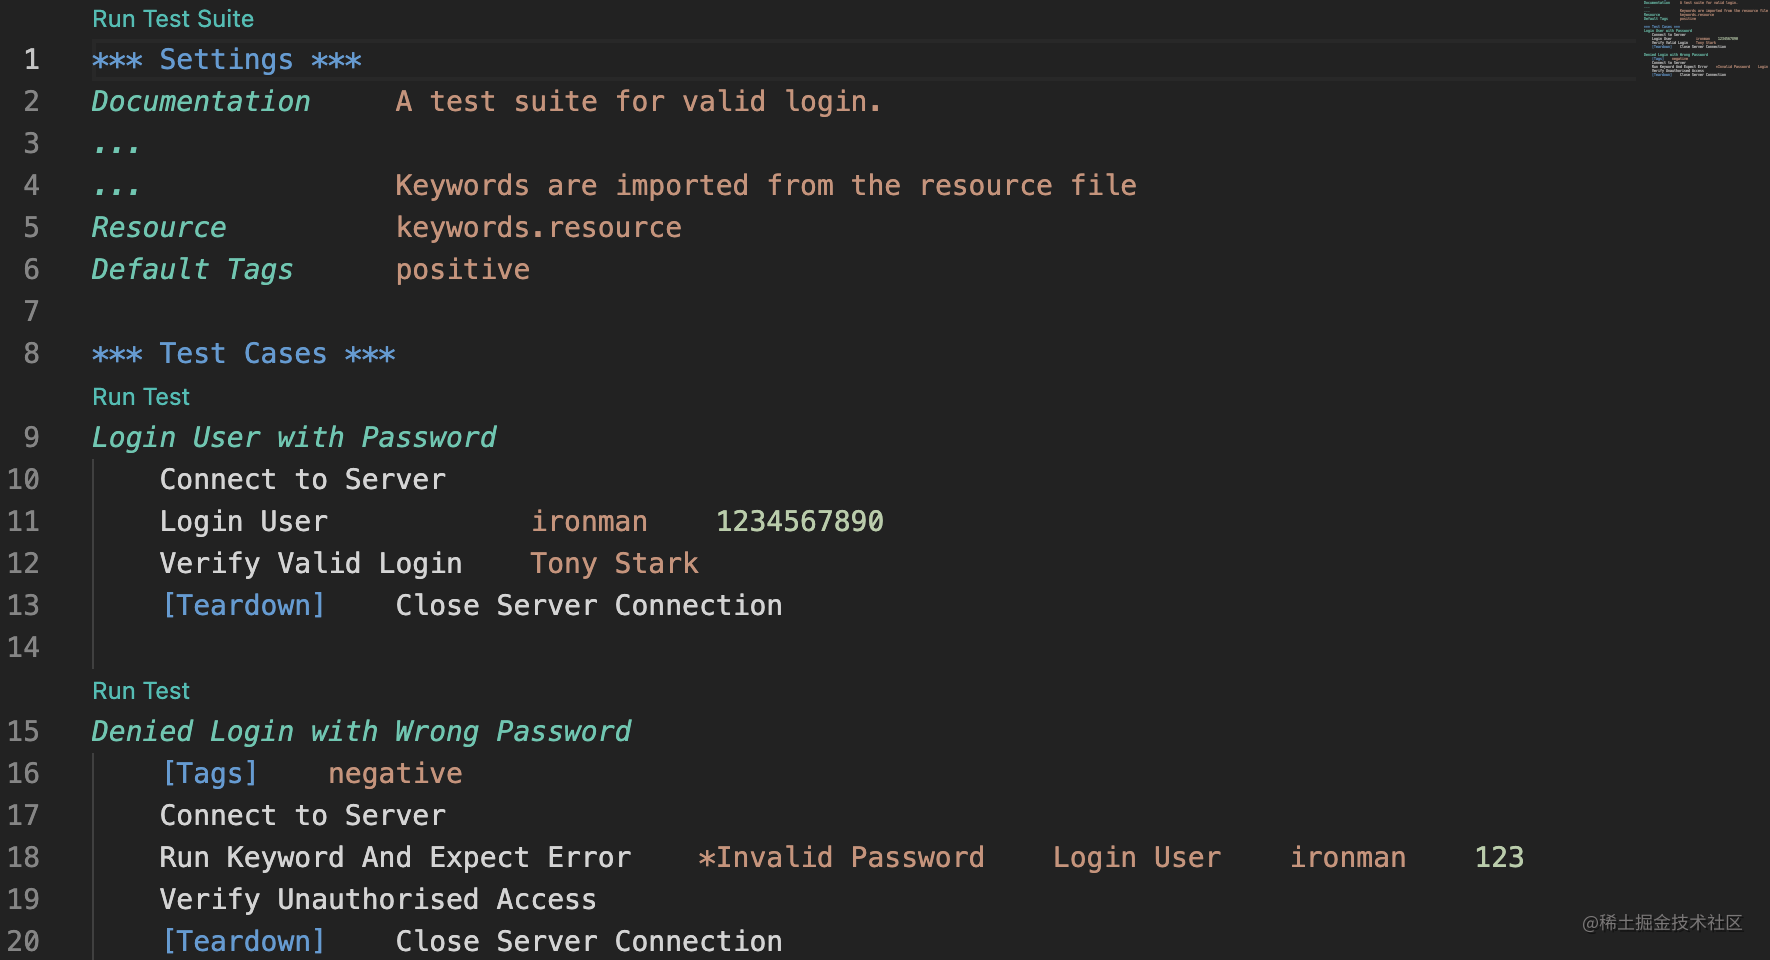Place cursor on "keywords.resource" value
1770x960 pixels.
pyautogui.click(x=538, y=227)
